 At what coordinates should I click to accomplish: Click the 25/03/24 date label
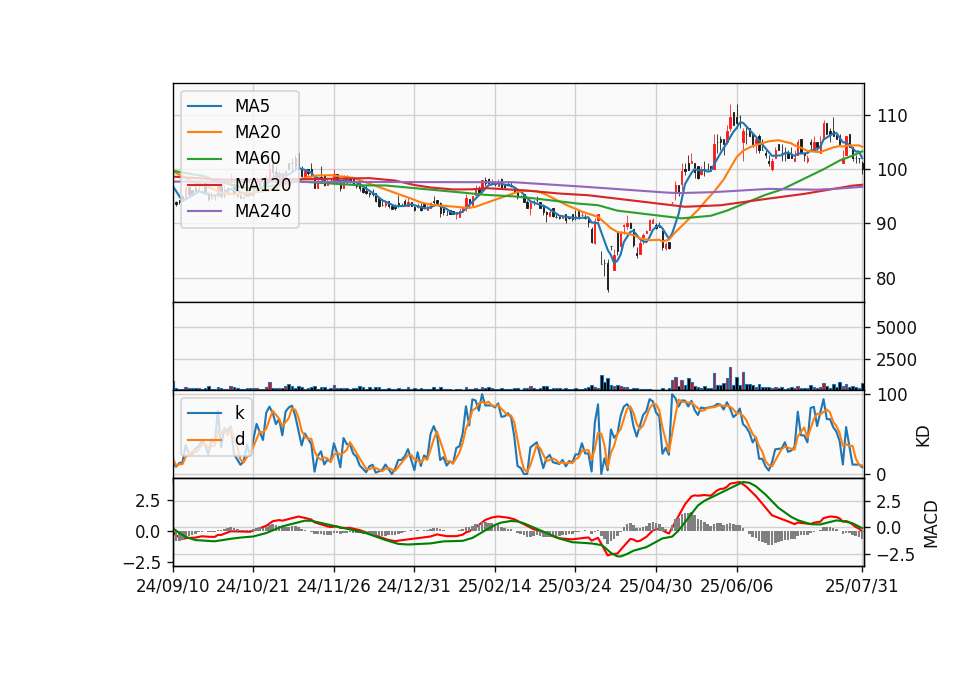pyautogui.click(x=575, y=586)
